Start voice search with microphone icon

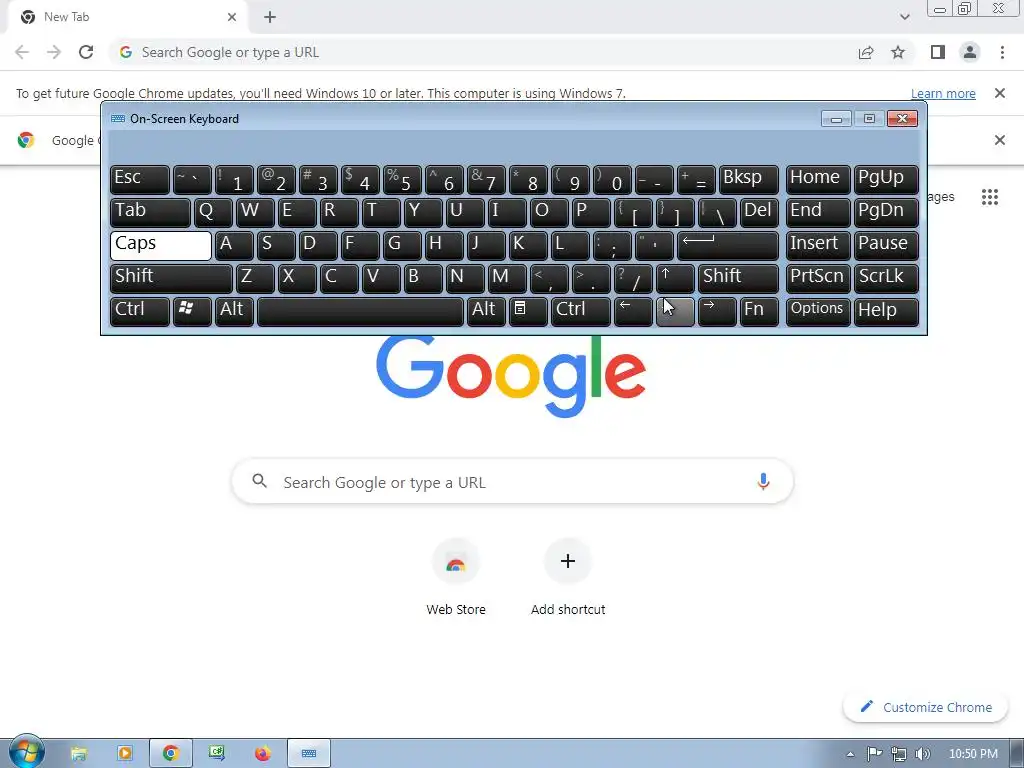click(x=763, y=482)
